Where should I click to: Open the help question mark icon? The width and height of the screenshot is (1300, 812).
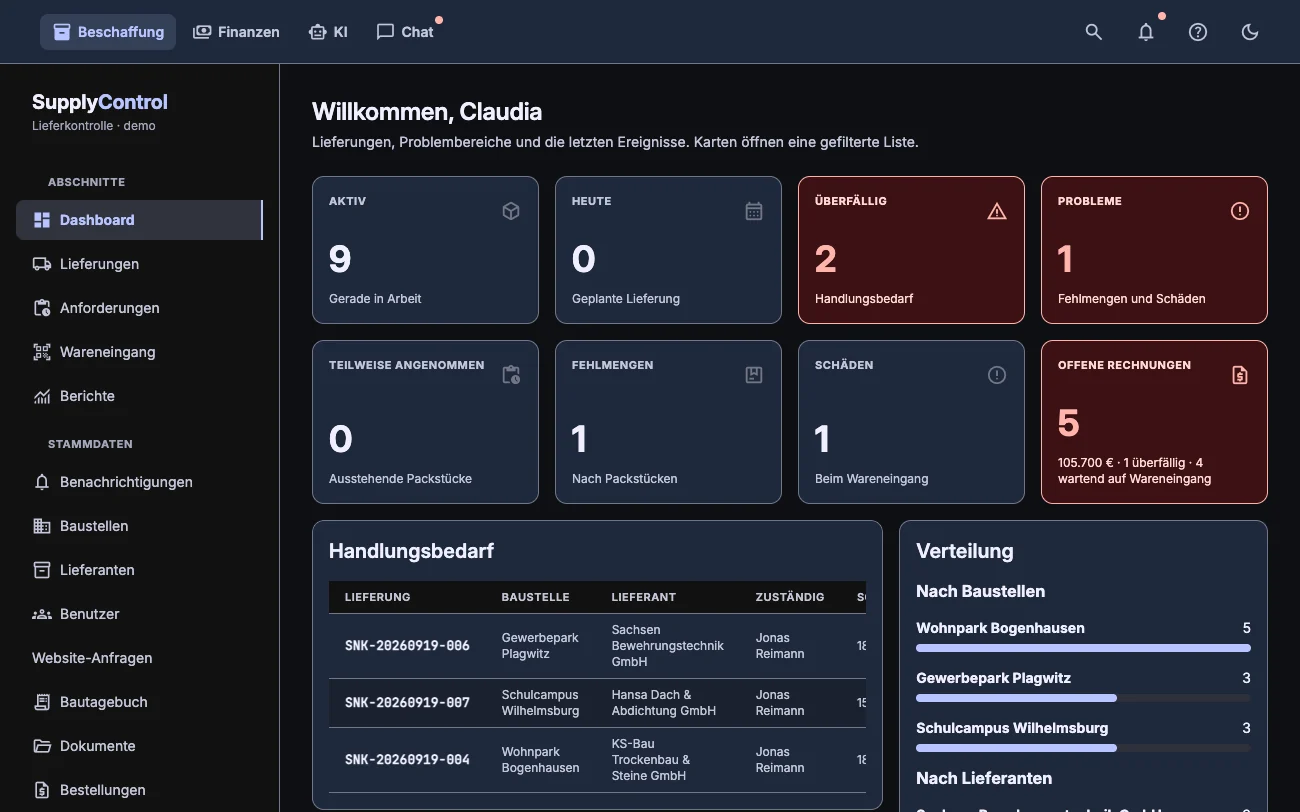pyautogui.click(x=1198, y=32)
